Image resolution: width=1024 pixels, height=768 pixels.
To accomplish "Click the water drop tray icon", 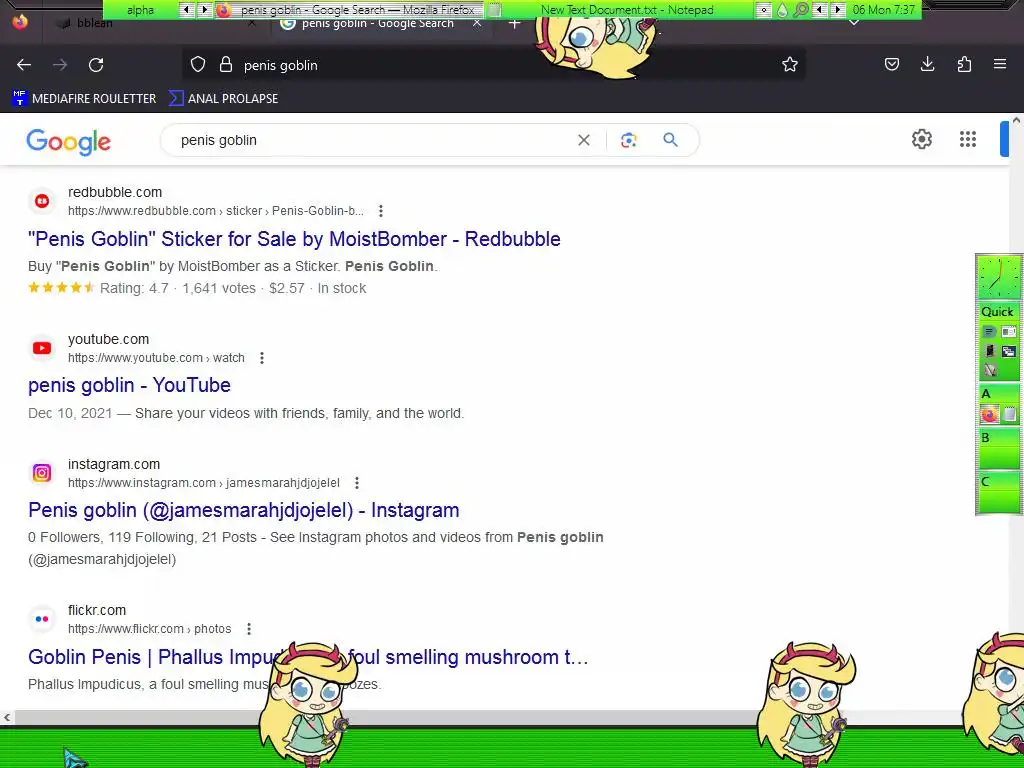I will [x=782, y=10].
